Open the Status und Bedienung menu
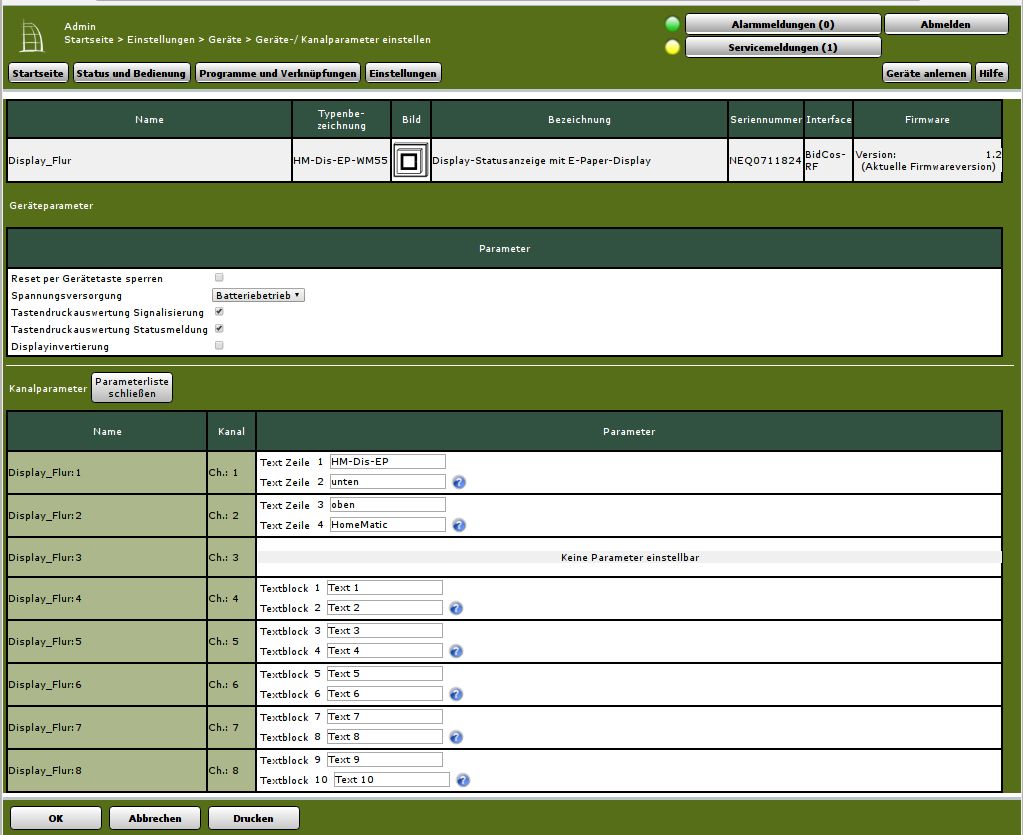The image size is (1023, 835). 131,73
